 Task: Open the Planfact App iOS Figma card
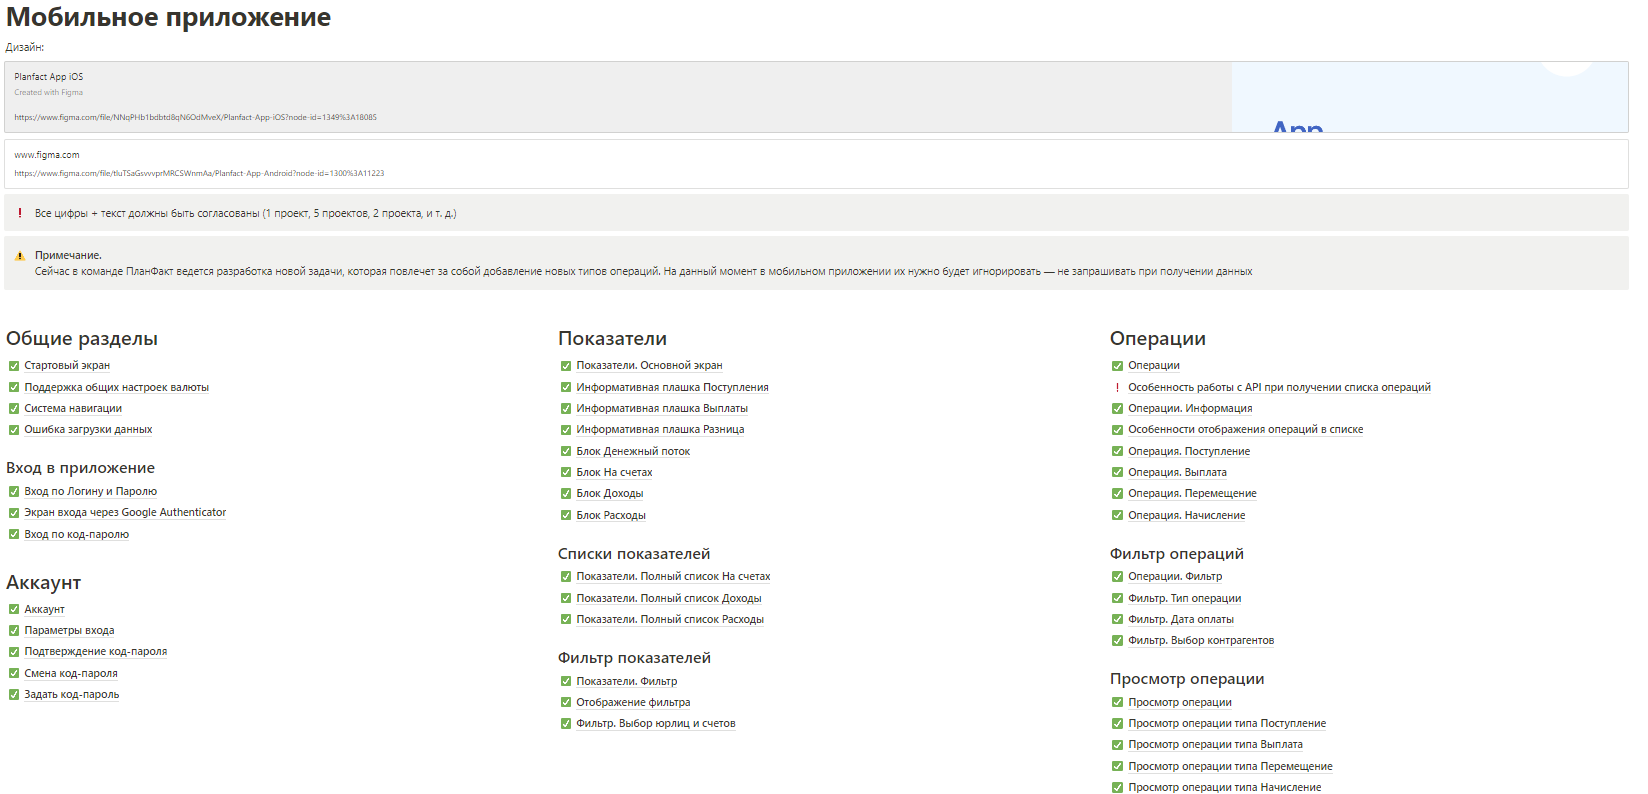(816, 97)
